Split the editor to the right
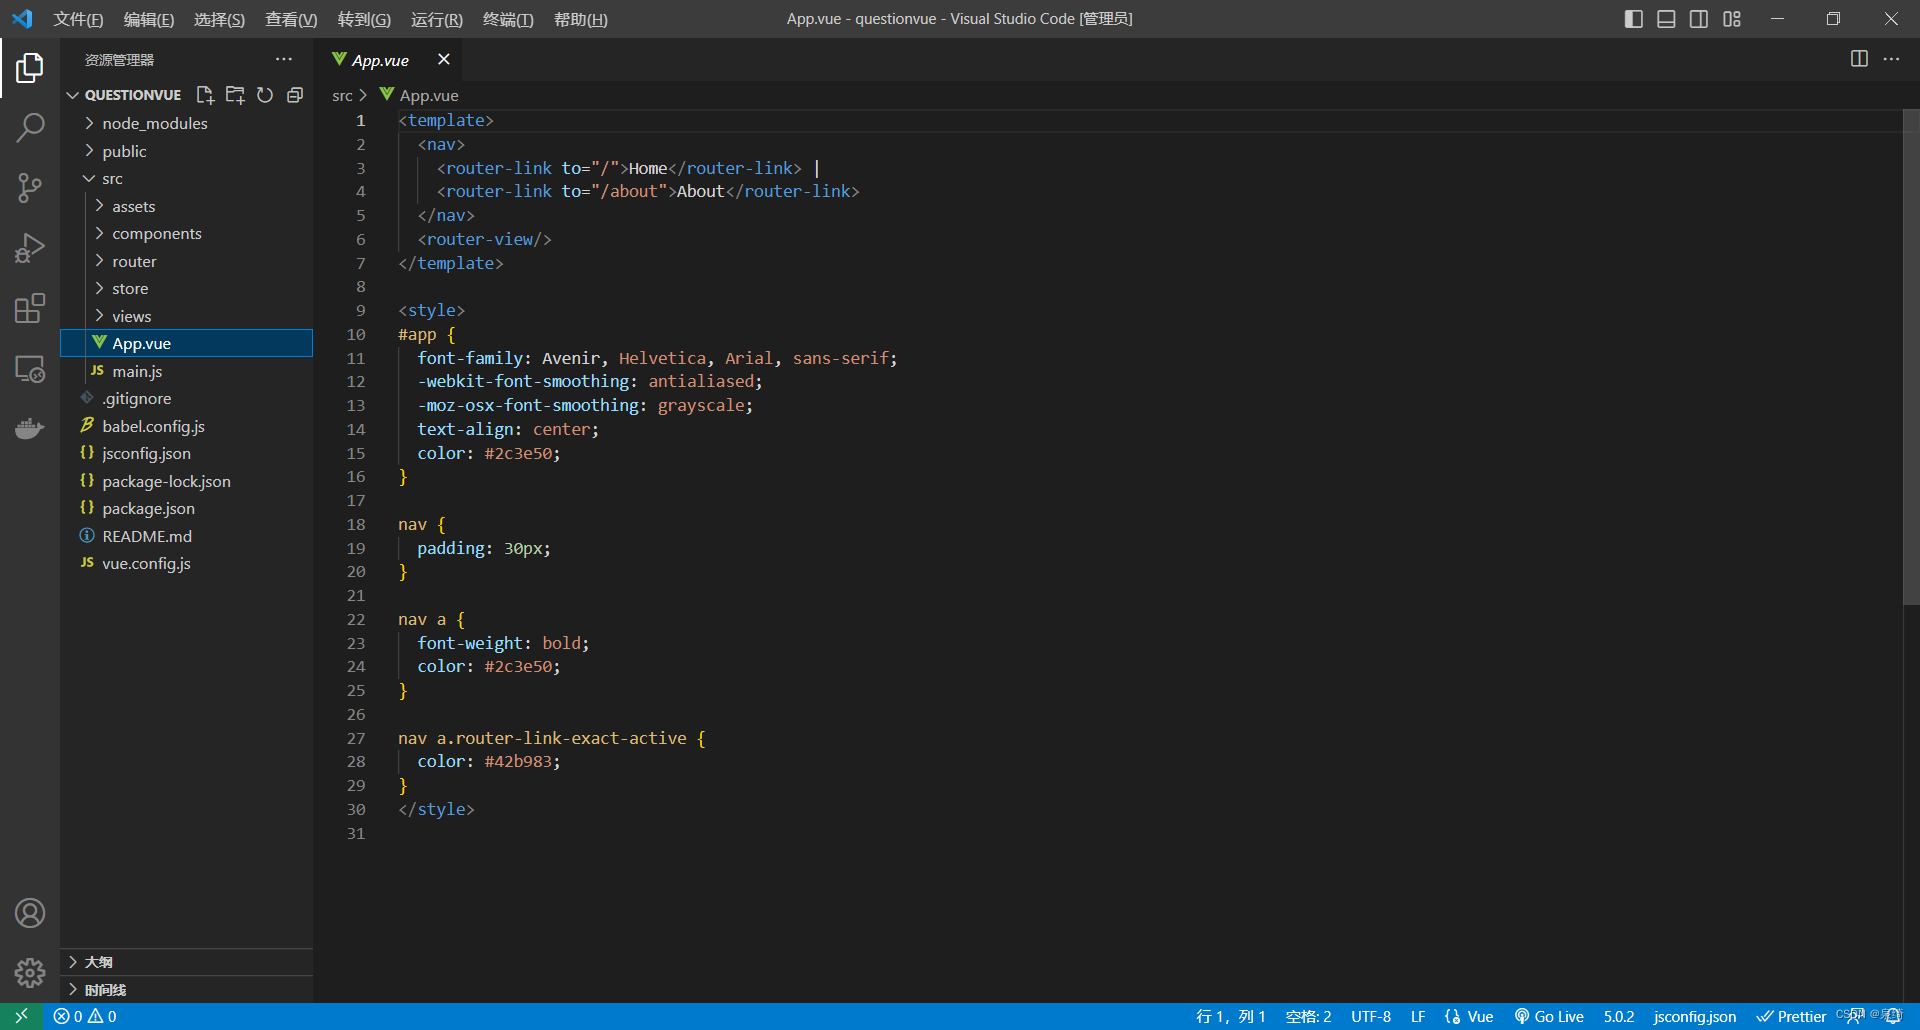Screen dimensions: 1920x1030 (x=1859, y=59)
